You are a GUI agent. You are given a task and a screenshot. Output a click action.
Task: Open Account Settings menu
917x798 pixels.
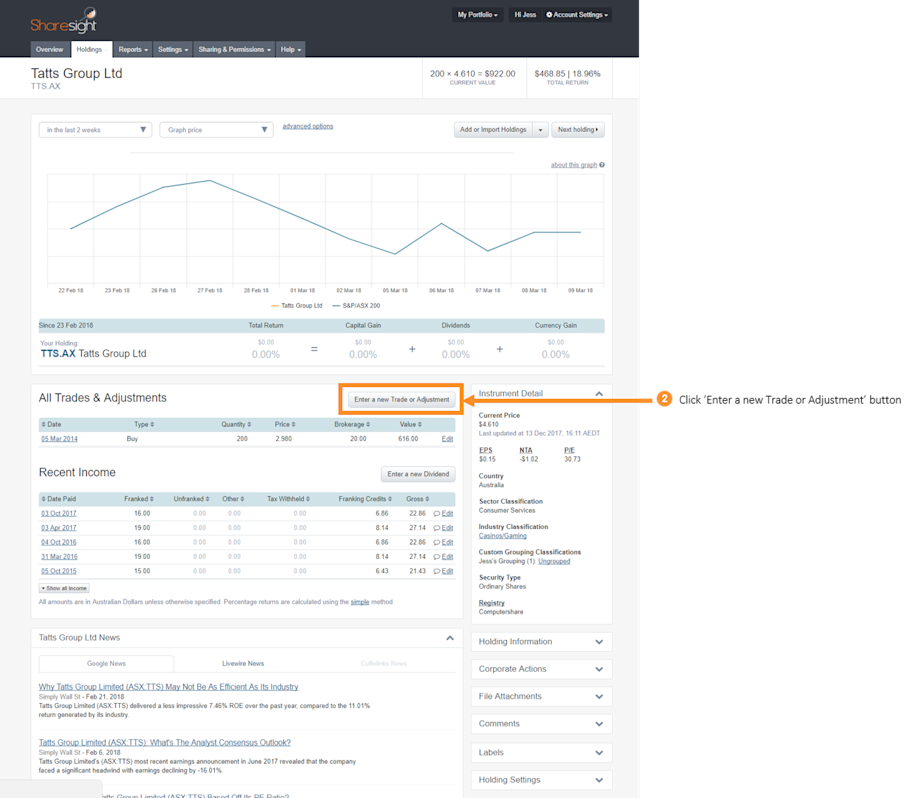pos(577,15)
